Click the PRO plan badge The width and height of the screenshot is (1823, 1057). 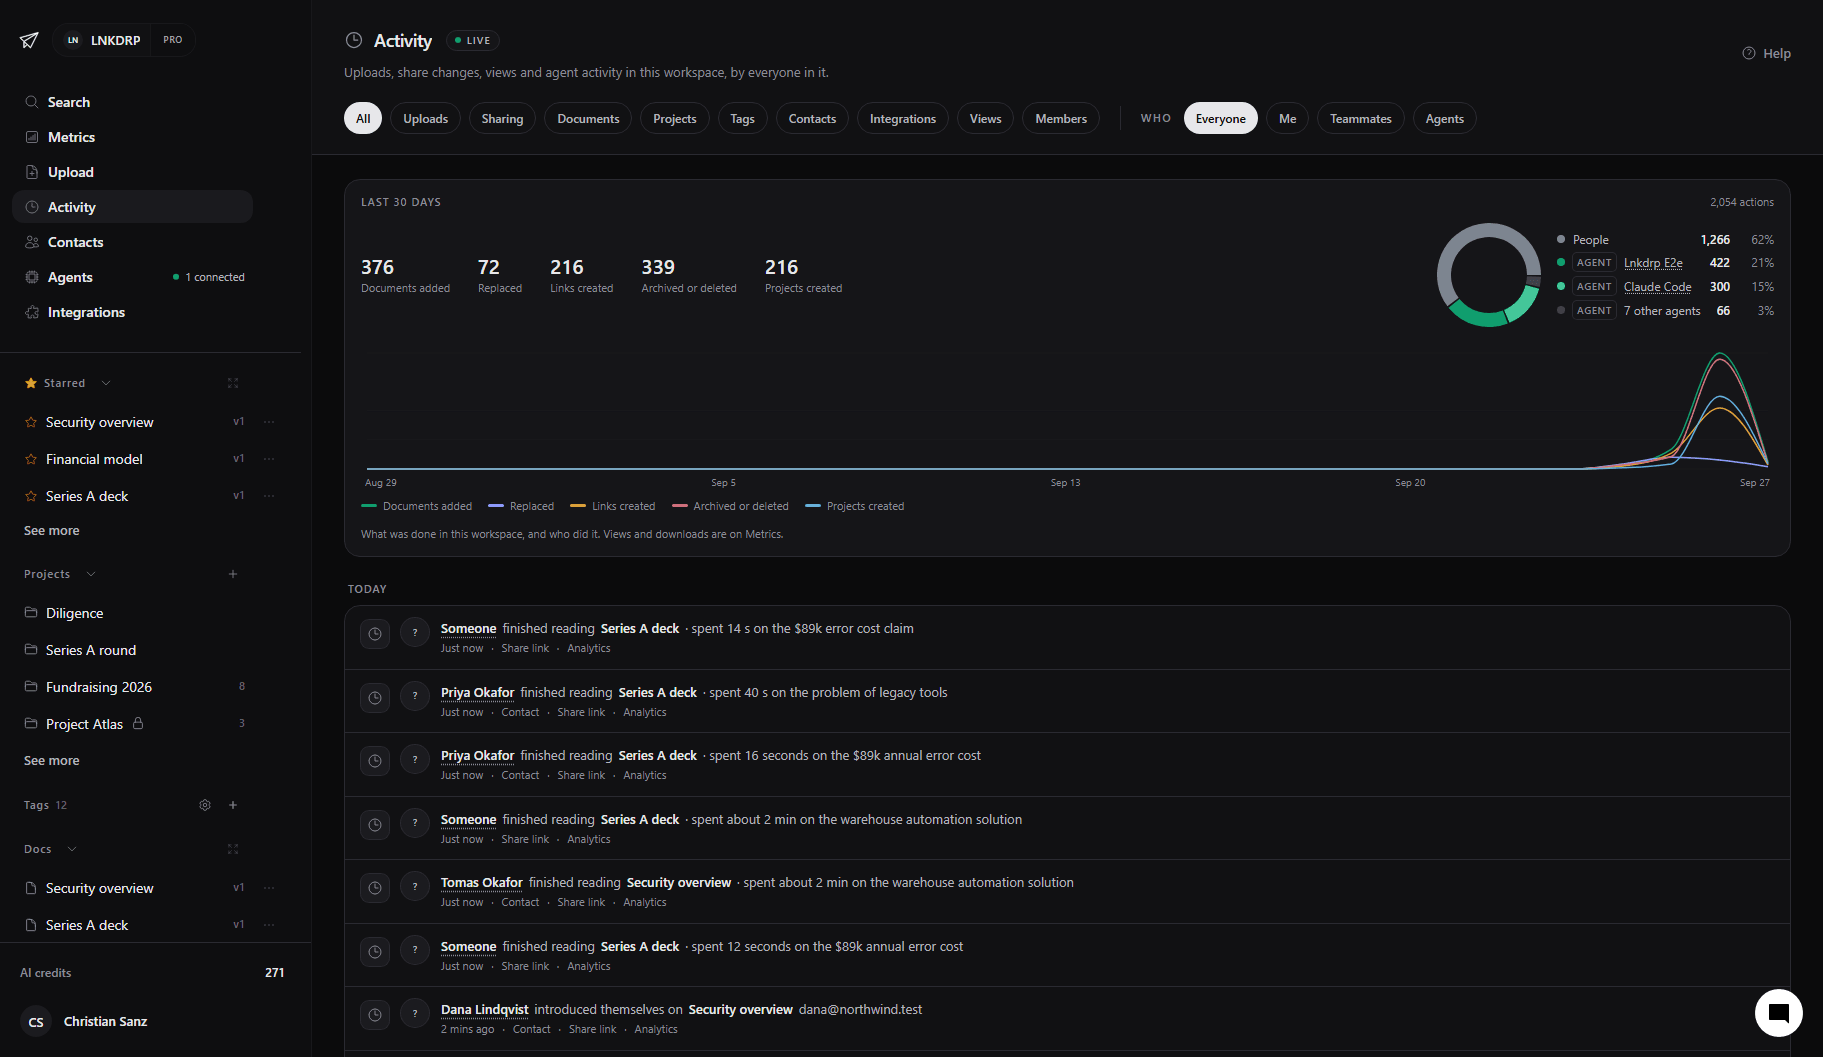coord(173,40)
